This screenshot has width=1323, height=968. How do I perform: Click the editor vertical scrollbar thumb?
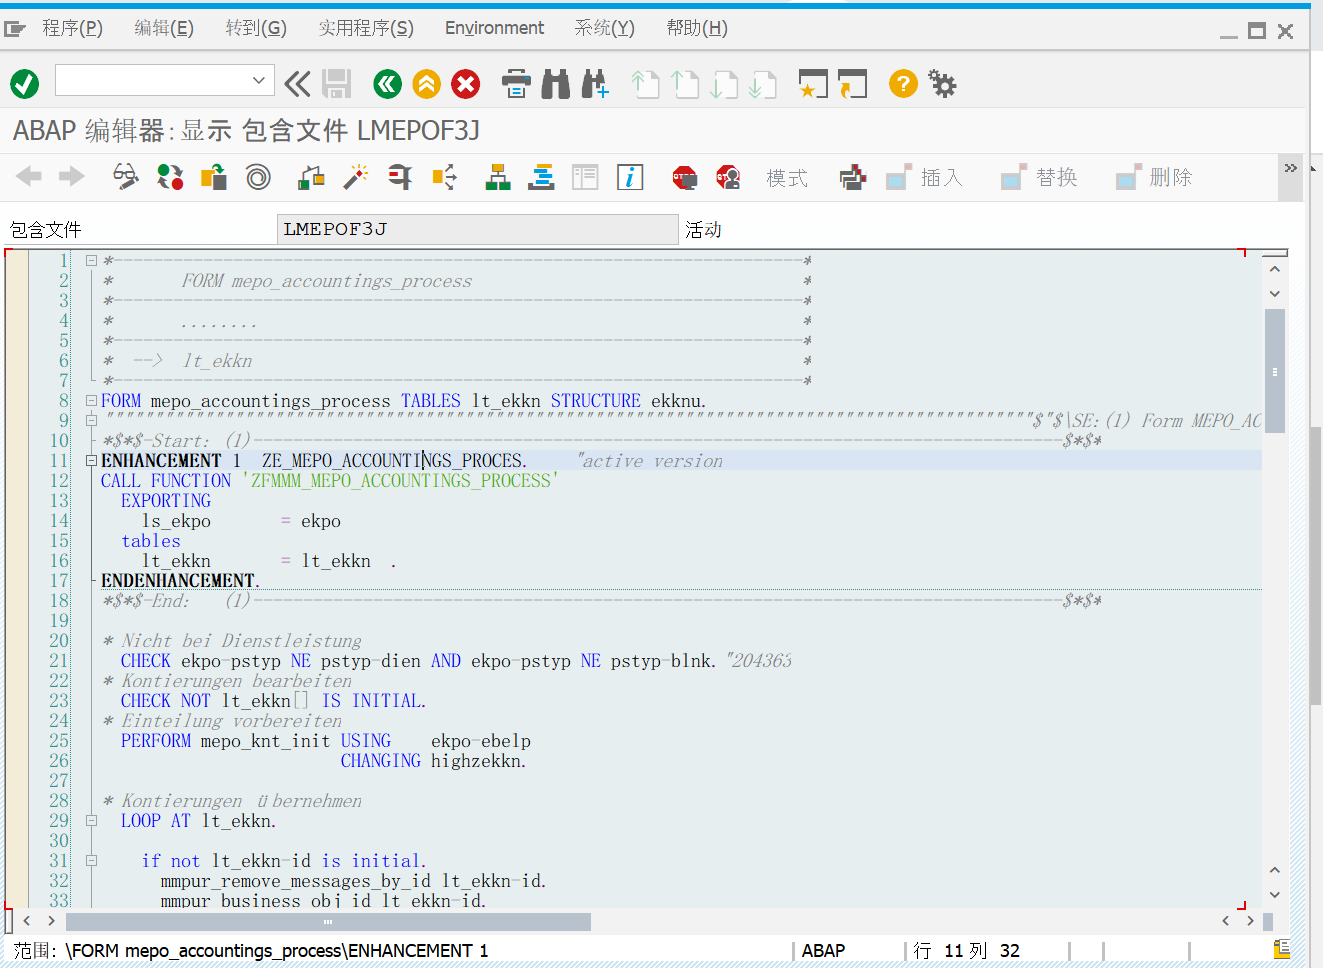(x=1274, y=370)
